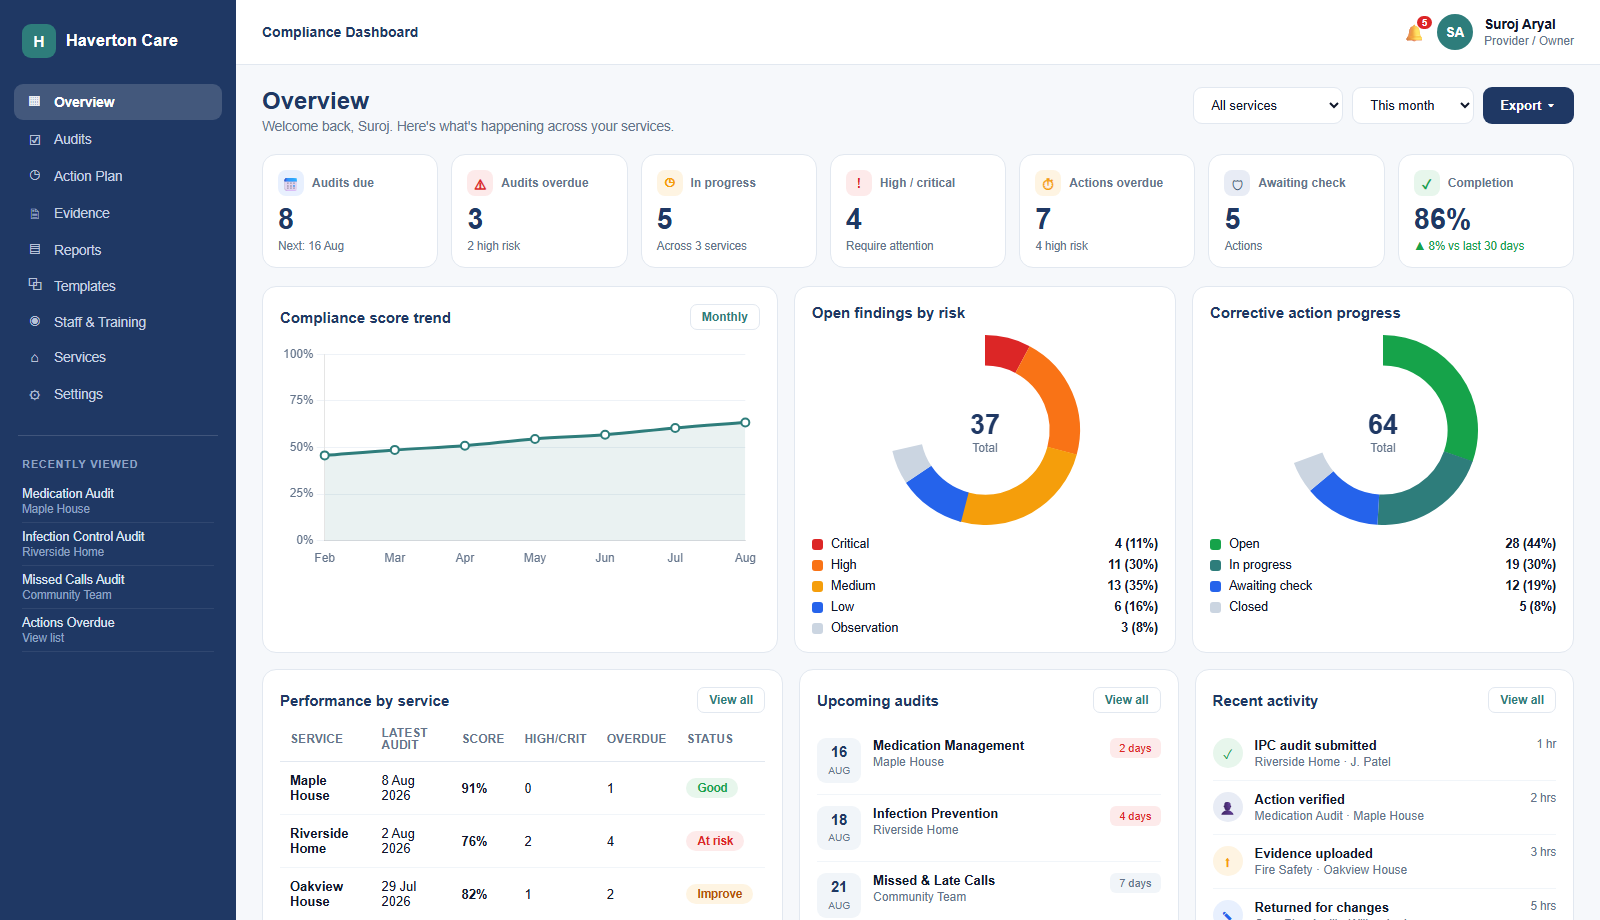Click the Haverton Care logo icon

pyautogui.click(x=39, y=41)
